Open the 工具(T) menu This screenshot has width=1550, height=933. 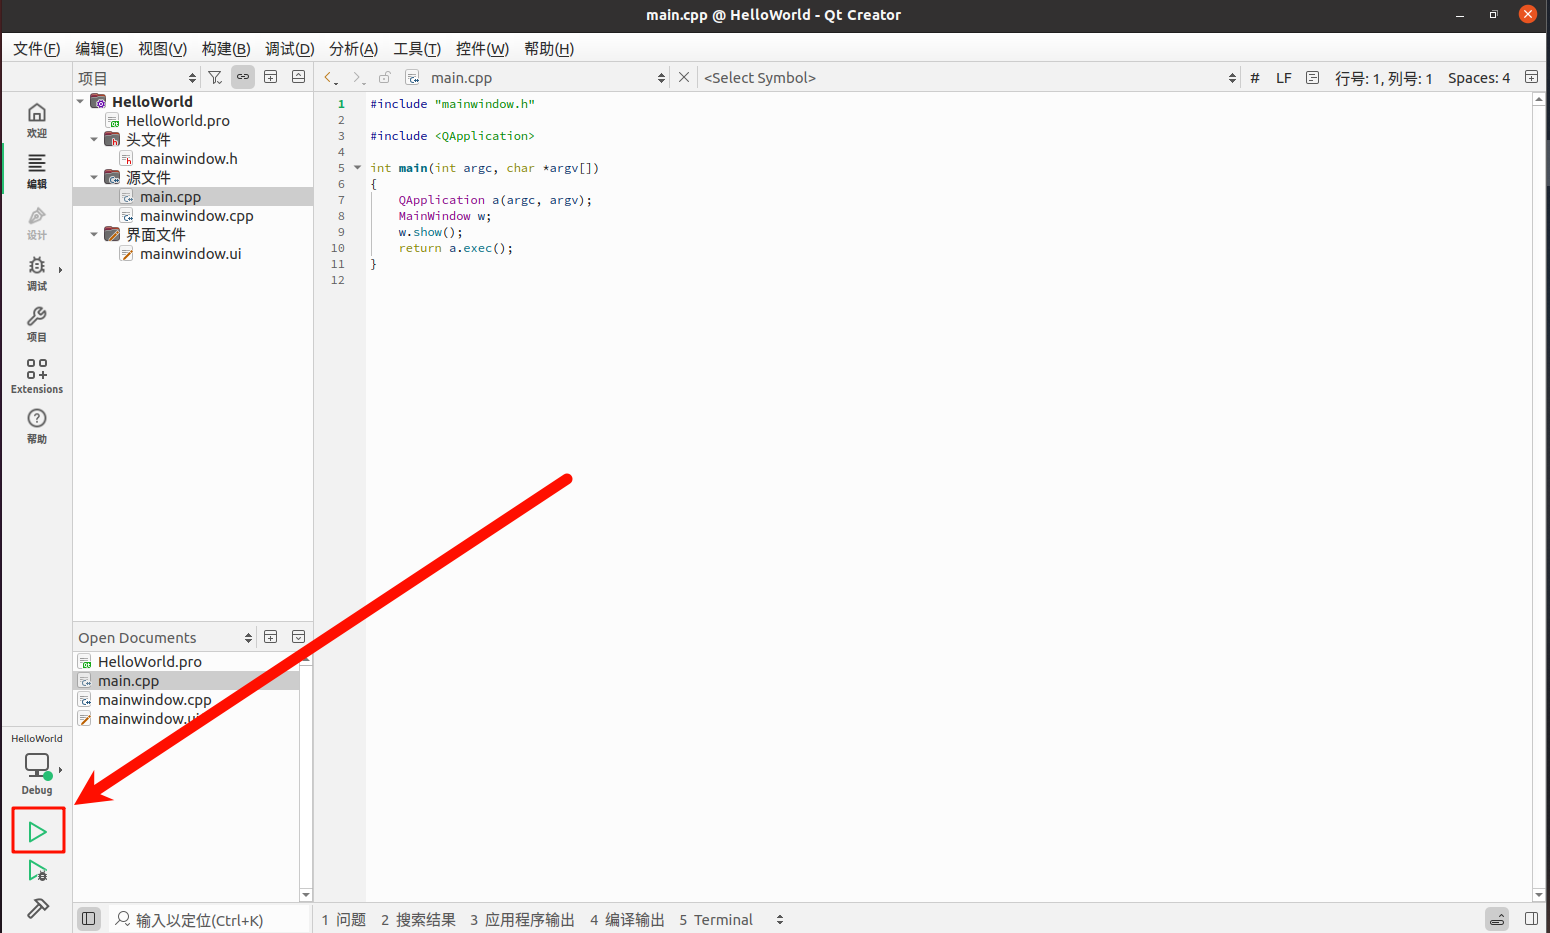417,49
